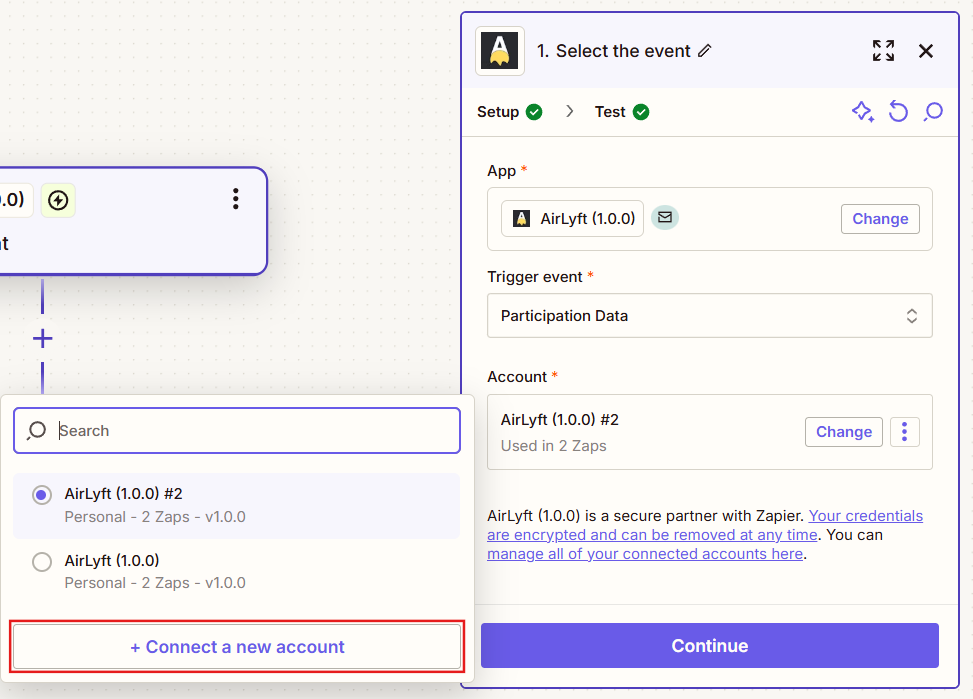The height and width of the screenshot is (699, 973).
Task: Select AirLyft (1.0.0) #2 radio button
Action: (42, 495)
